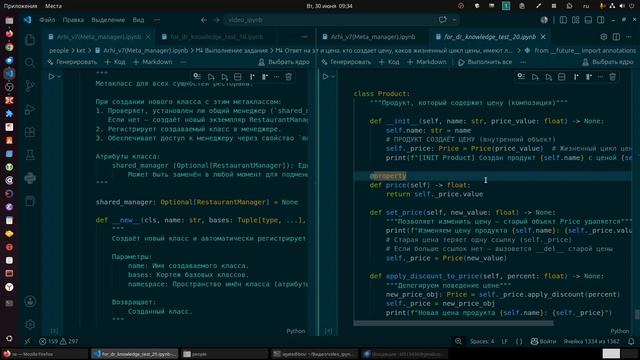
Task: Open notebook settings gear in right editor group
Action: point(604,37)
